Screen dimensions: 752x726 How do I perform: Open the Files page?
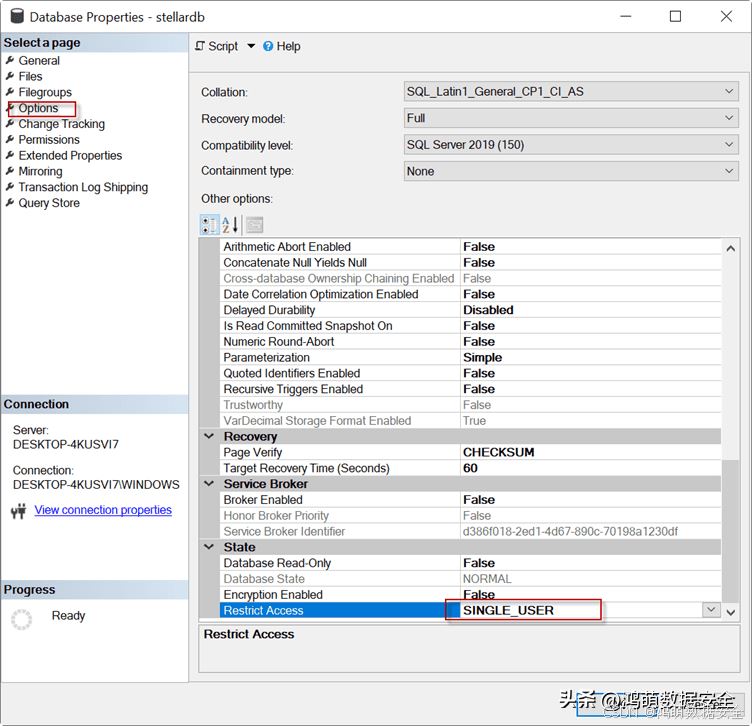[x=30, y=76]
